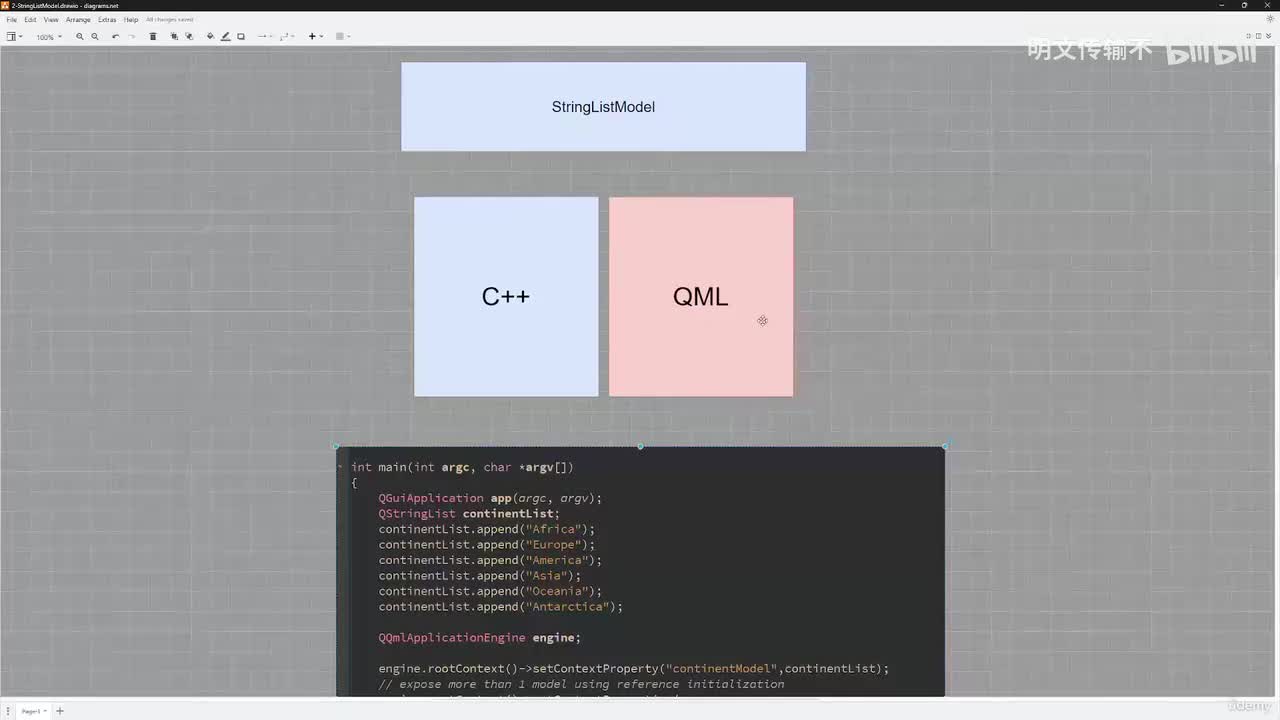Click the append("America") code line
Viewport: 1280px width, 720px height.
click(490, 560)
